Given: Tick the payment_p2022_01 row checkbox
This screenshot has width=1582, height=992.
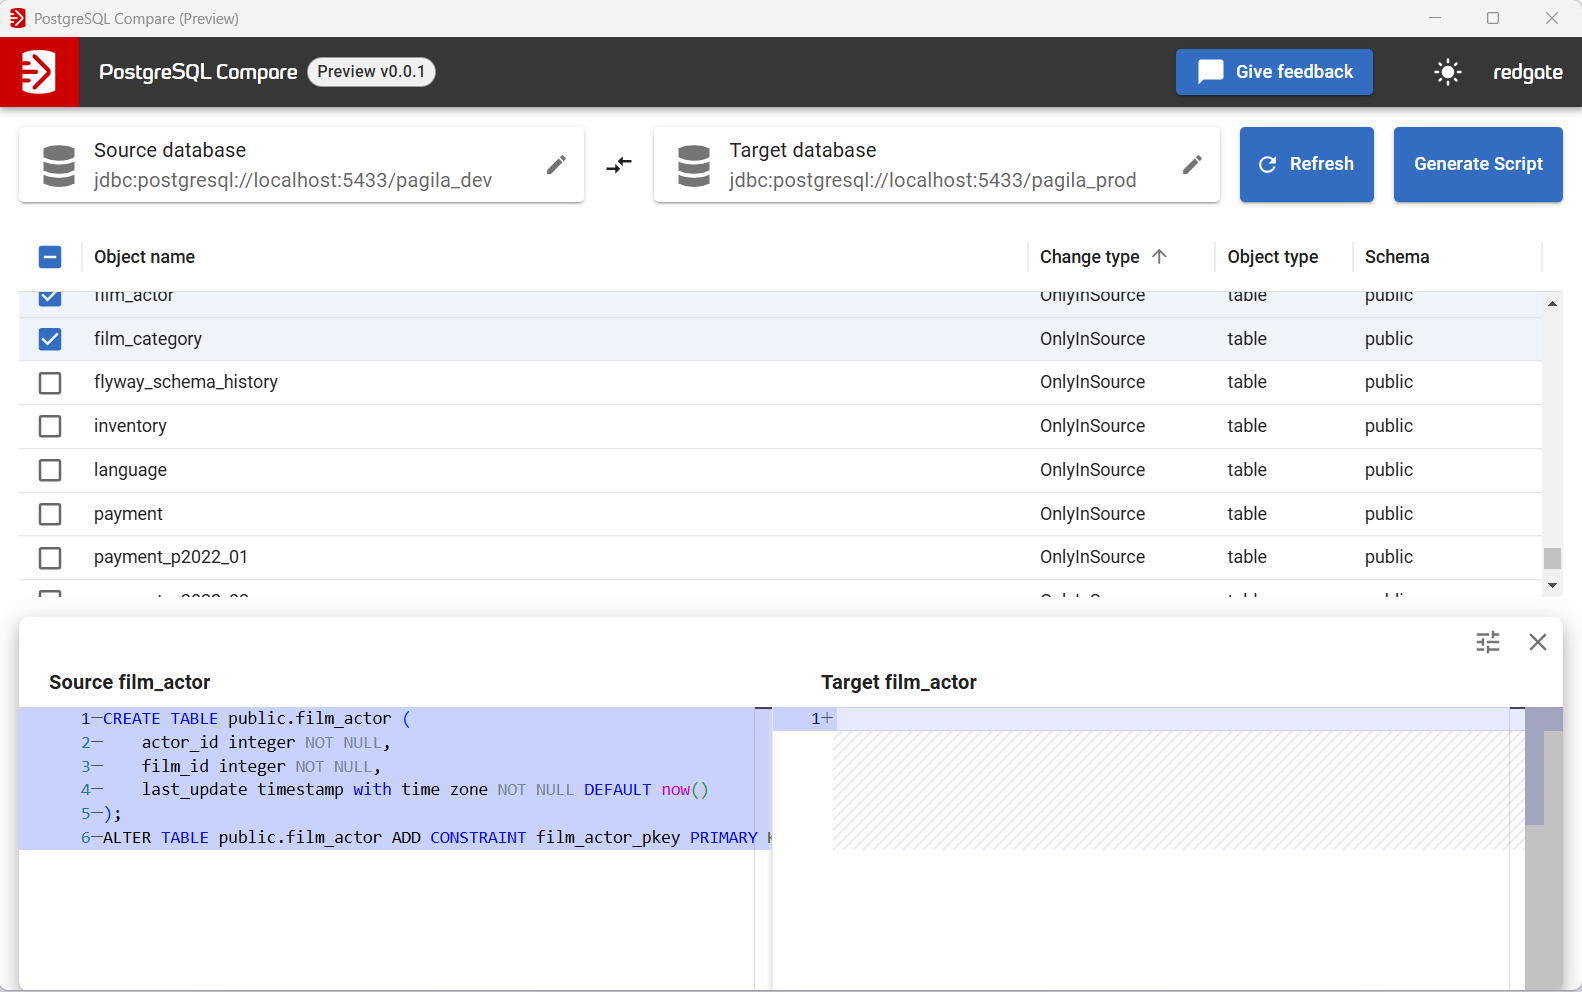Looking at the screenshot, I should click(x=50, y=558).
